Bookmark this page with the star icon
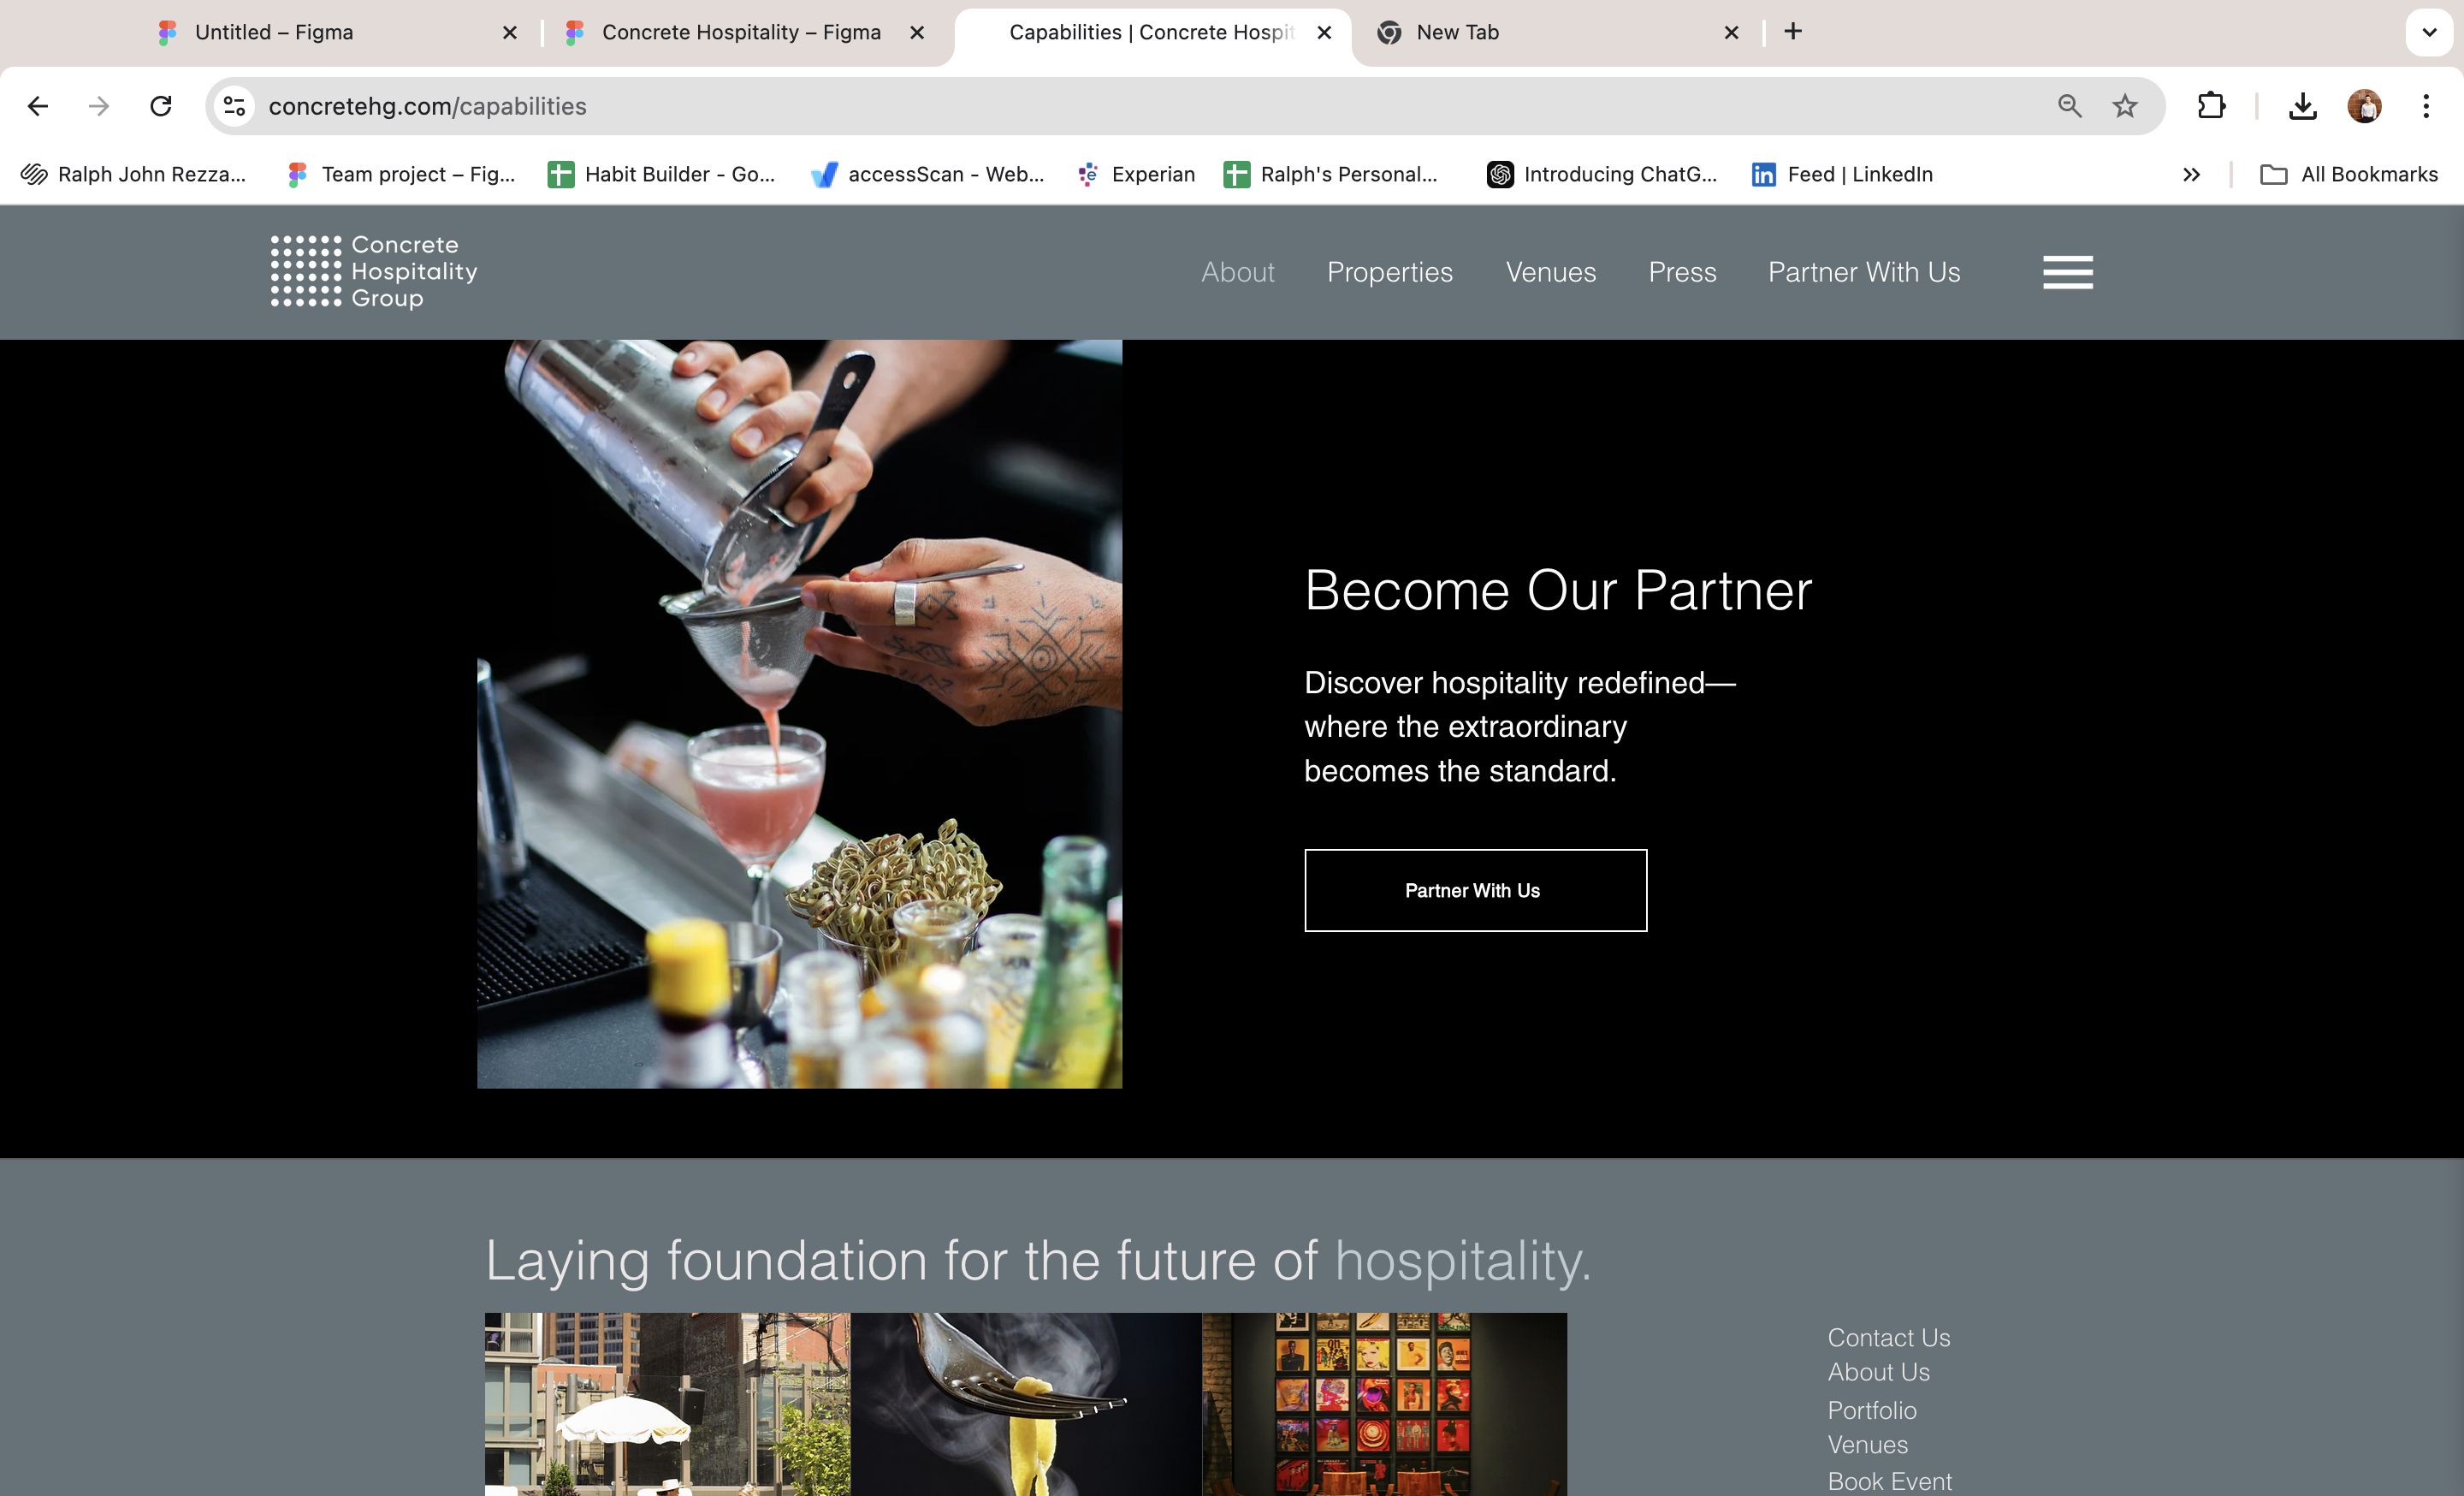This screenshot has width=2464, height=1496. (2125, 106)
